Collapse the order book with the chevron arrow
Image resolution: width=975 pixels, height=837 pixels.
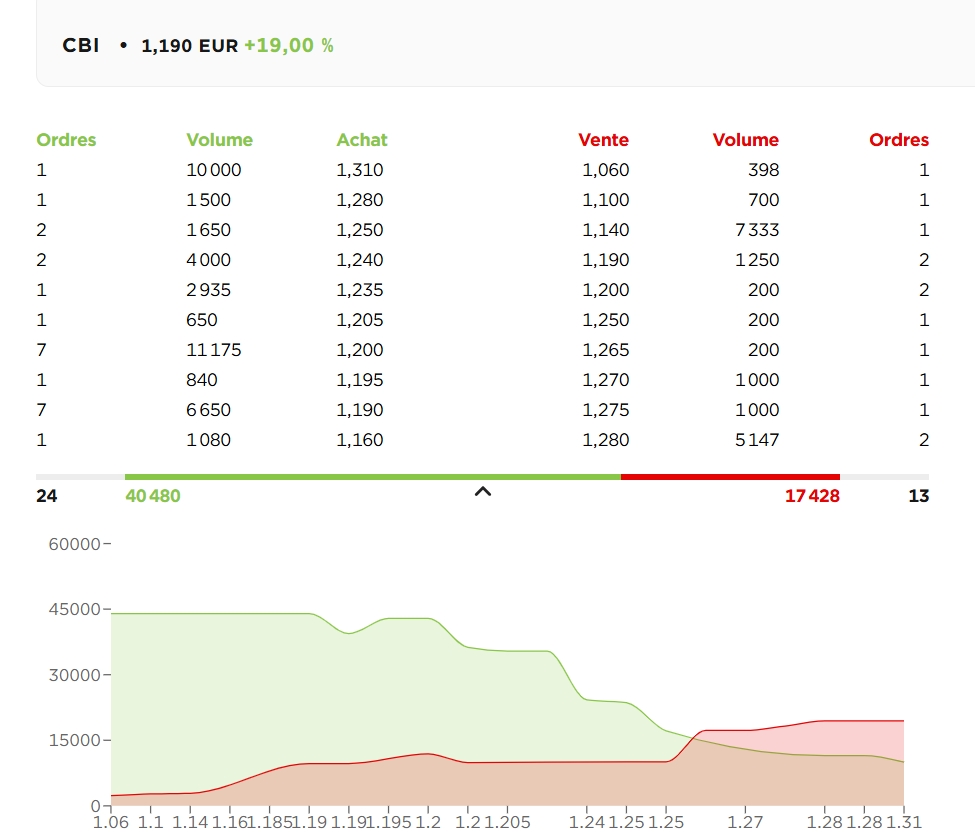(483, 492)
